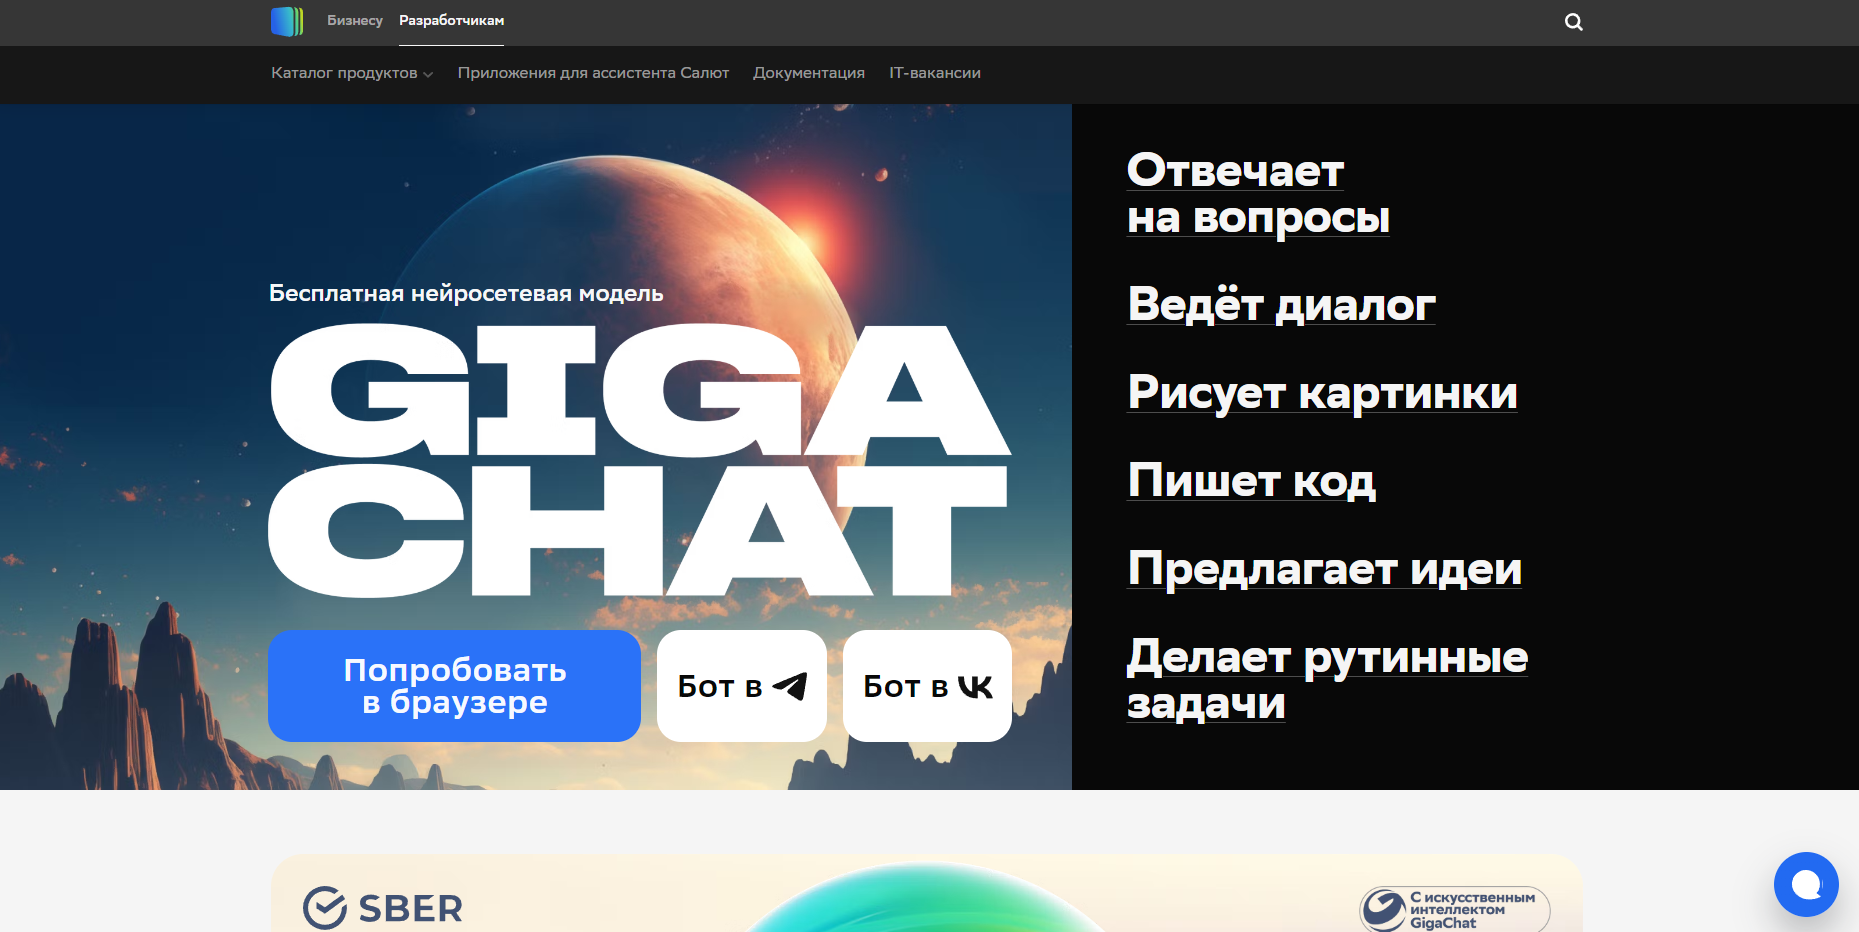1859x932 pixels.
Task: Click the Sber developers logo icon
Action: point(287,21)
